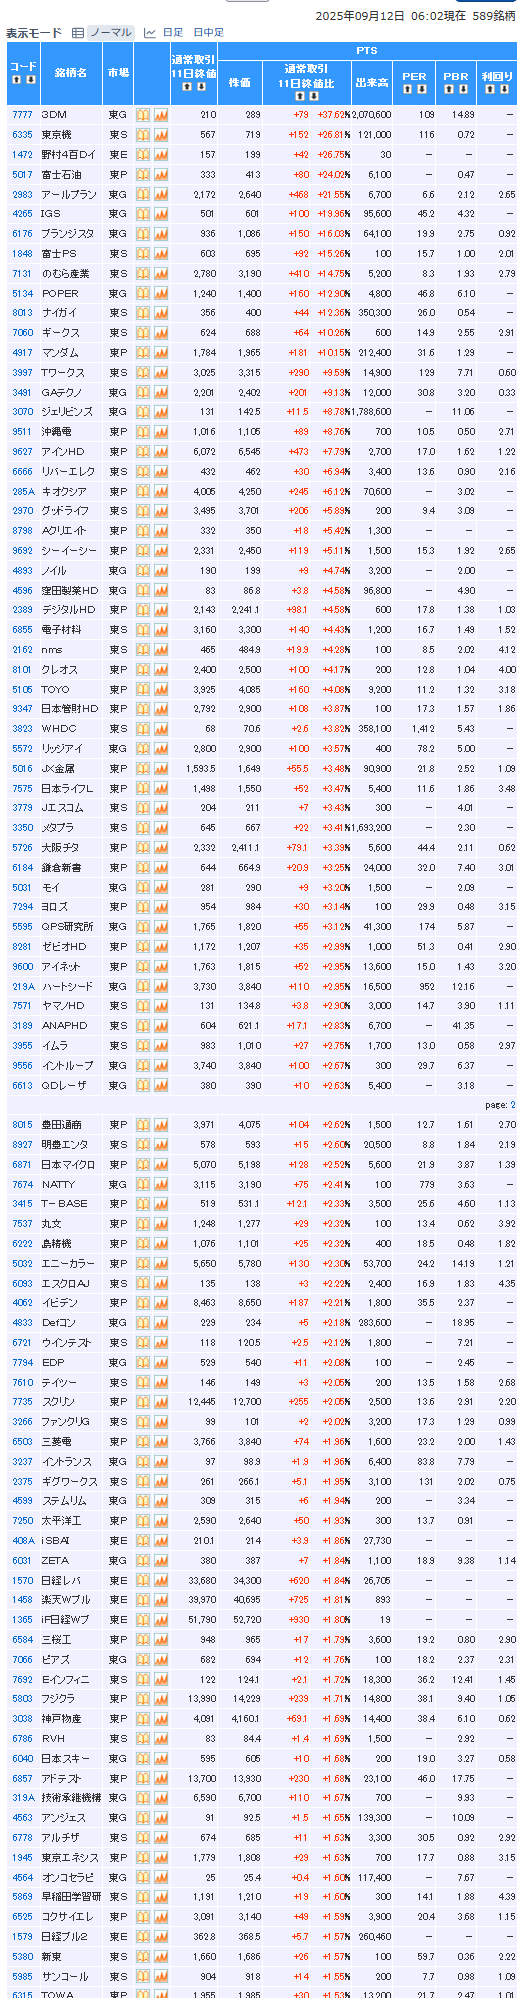Open stock code 285A link
This screenshot has width=528, height=1998.
tap(22, 491)
